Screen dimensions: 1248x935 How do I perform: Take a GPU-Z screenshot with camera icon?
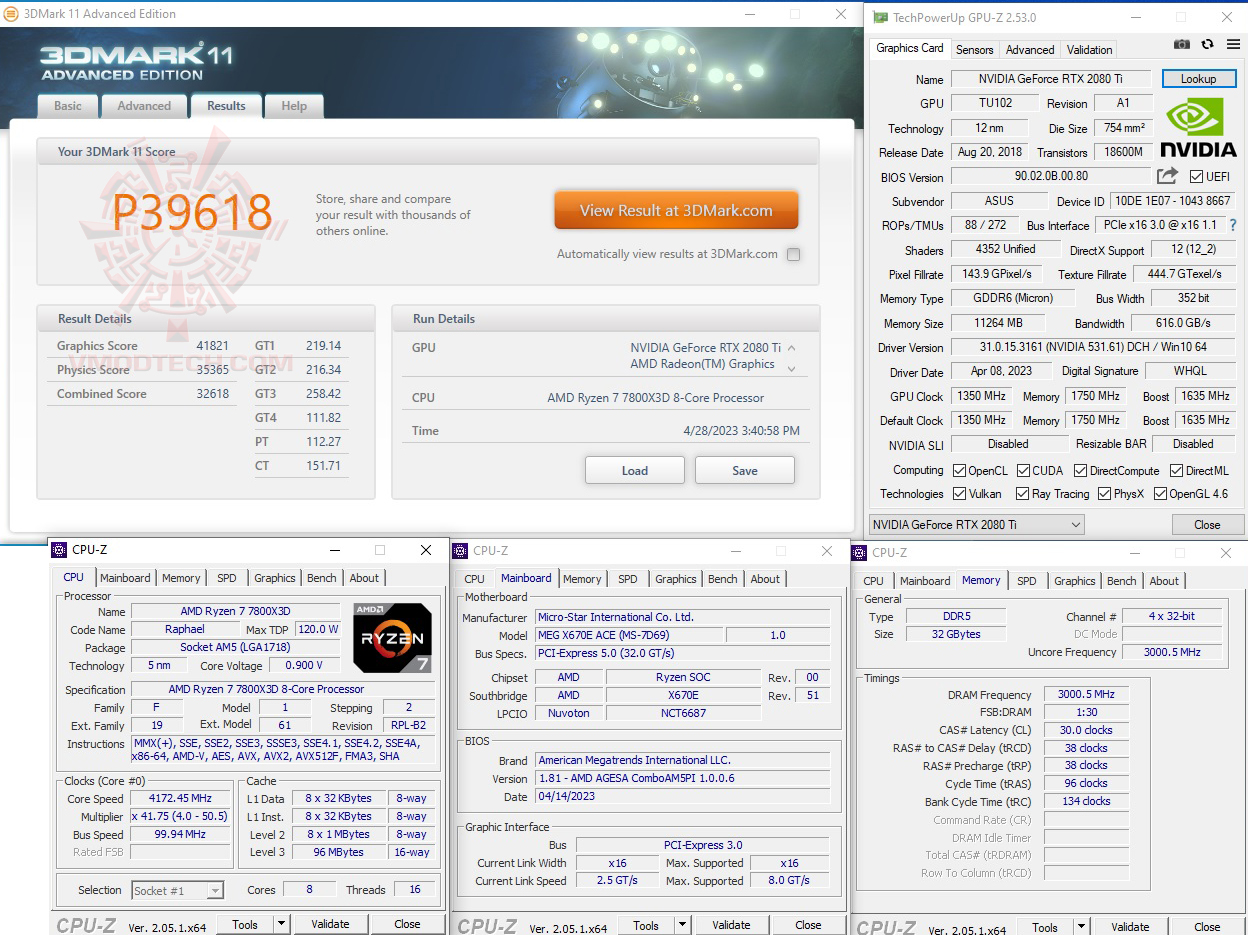click(x=1182, y=45)
